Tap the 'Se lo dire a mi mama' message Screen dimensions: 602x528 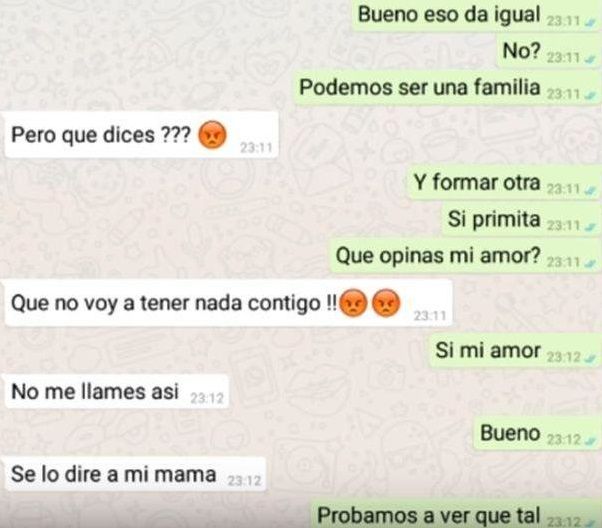coord(135,475)
